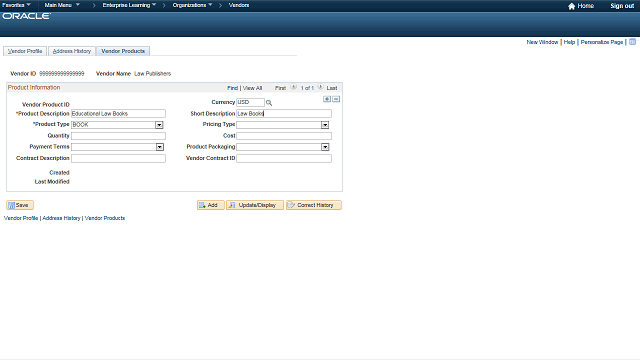This screenshot has height=360, width=640.
Task: Focus the Currency input field
Action: click(250, 102)
